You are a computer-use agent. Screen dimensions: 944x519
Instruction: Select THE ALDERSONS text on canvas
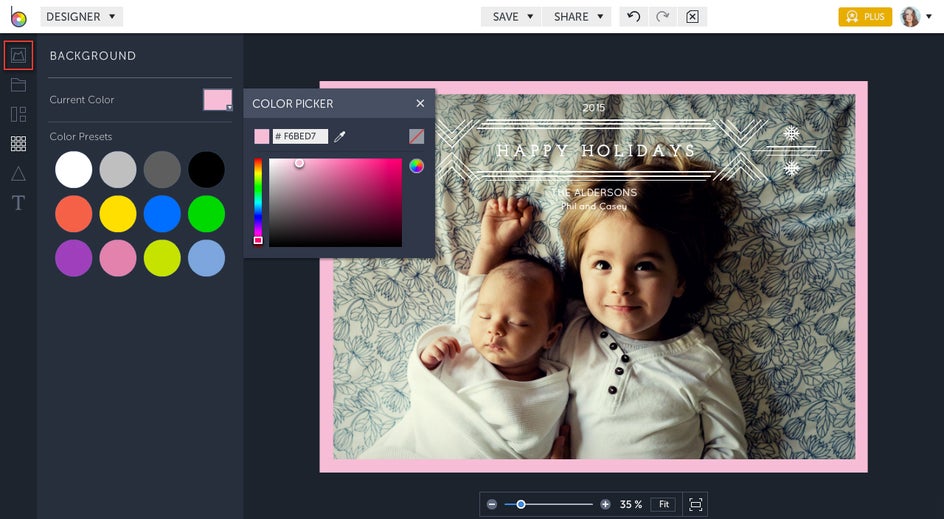click(x=594, y=193)
